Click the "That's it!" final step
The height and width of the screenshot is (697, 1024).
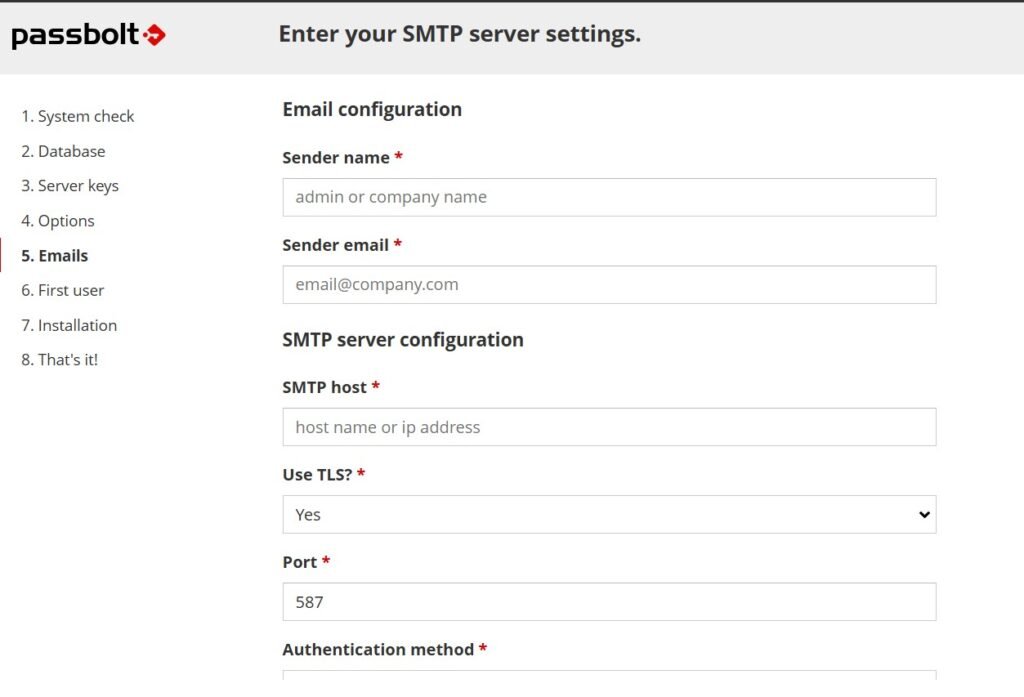coord(60,360)
